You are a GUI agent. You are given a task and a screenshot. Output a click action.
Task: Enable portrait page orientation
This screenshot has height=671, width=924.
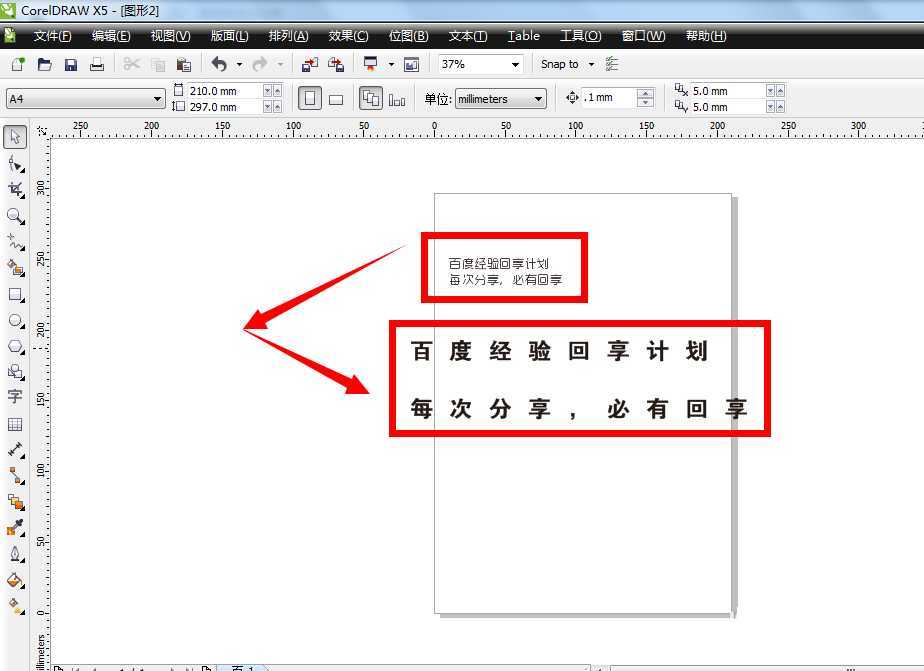(311, 98)
